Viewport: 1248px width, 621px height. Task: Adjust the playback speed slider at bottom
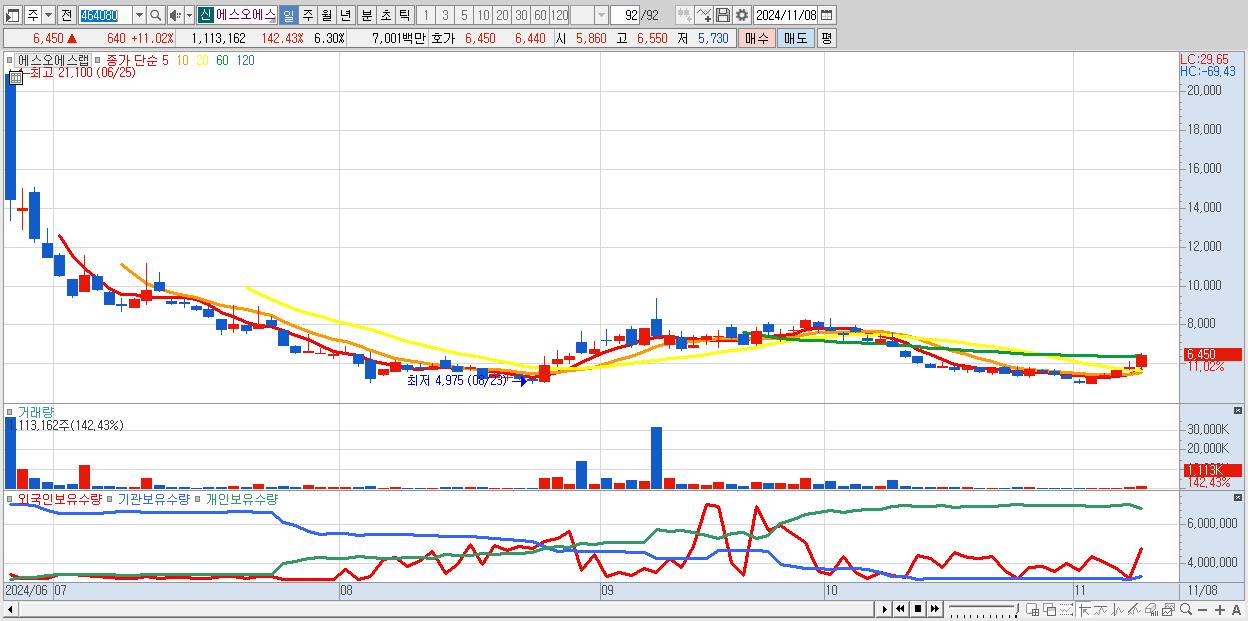pyautogui.click(x=983, y=609)
